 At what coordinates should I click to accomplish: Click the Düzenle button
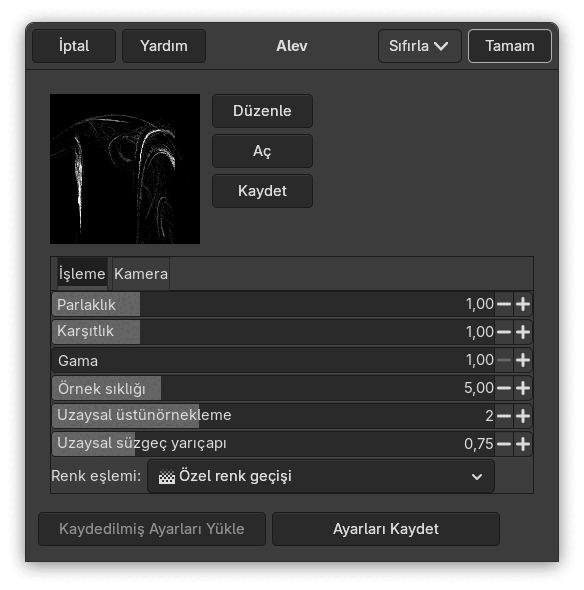coord(262,111)
